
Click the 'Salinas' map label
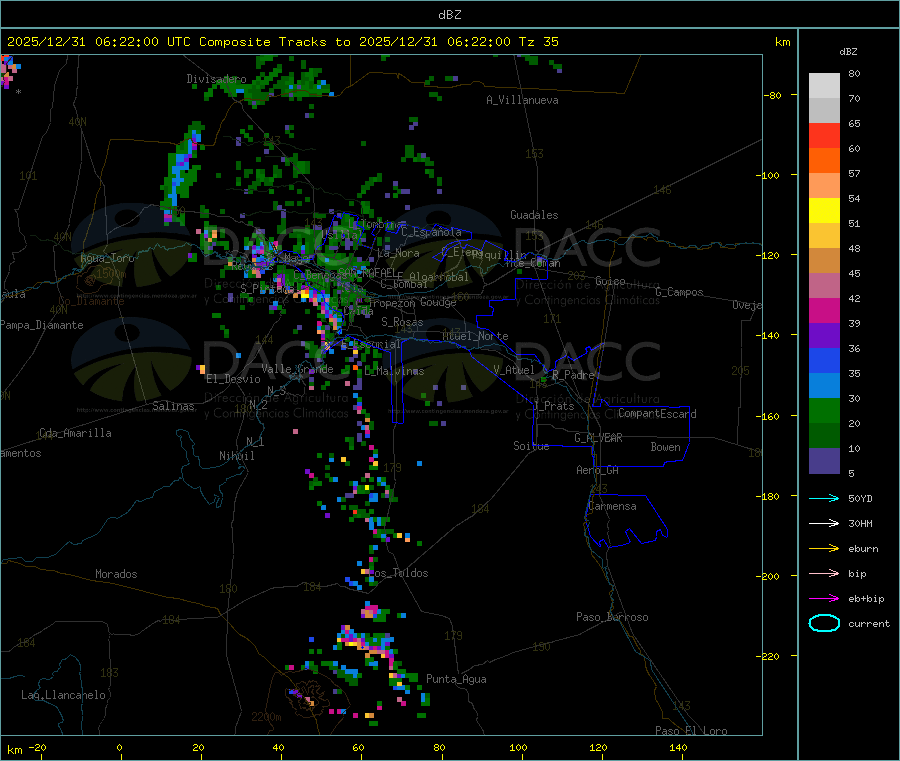(173, 406)
